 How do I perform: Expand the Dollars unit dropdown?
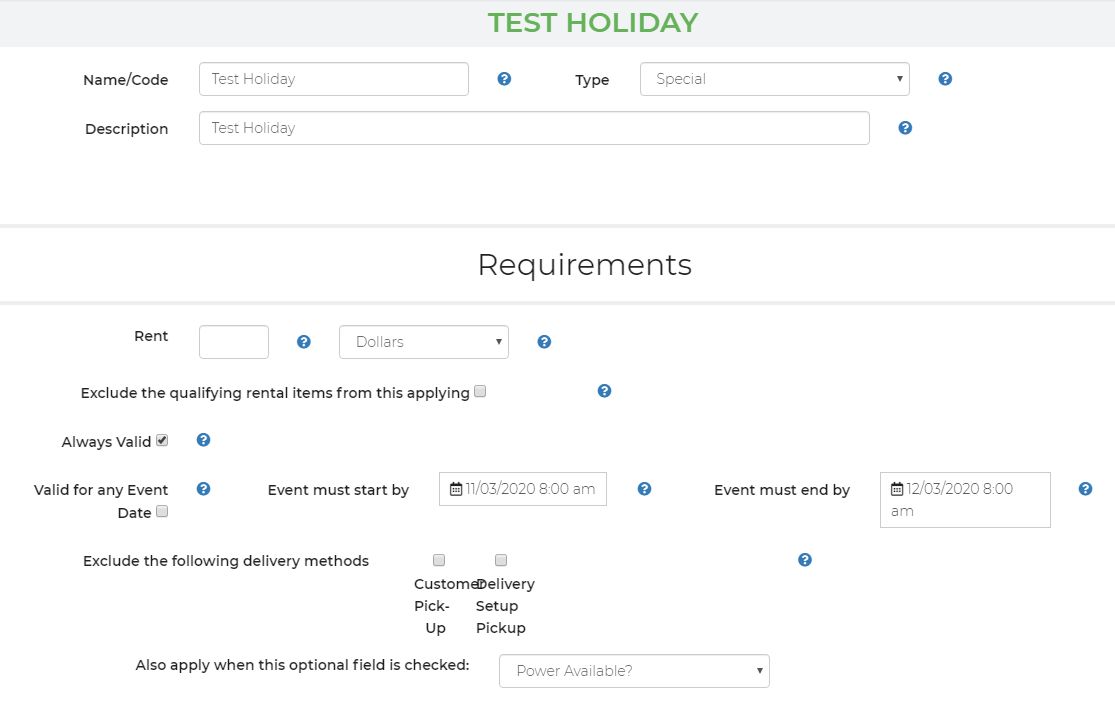coord(423,342)
